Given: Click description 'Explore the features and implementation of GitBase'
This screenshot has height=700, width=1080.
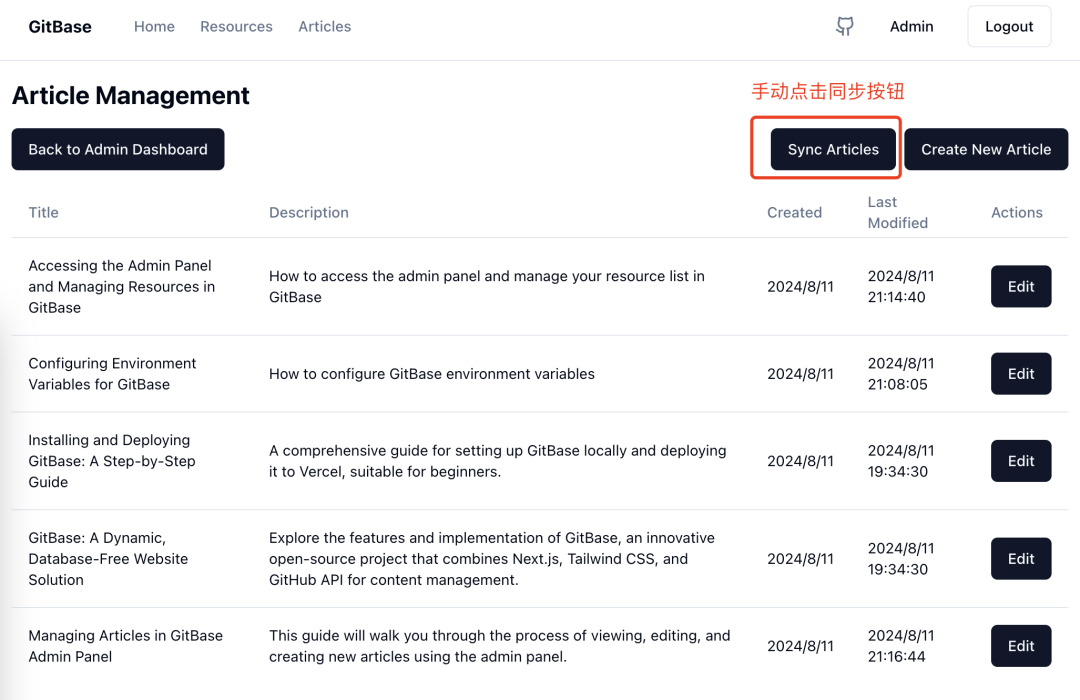Looking at the screenshot, I should [x=492, y=559].
